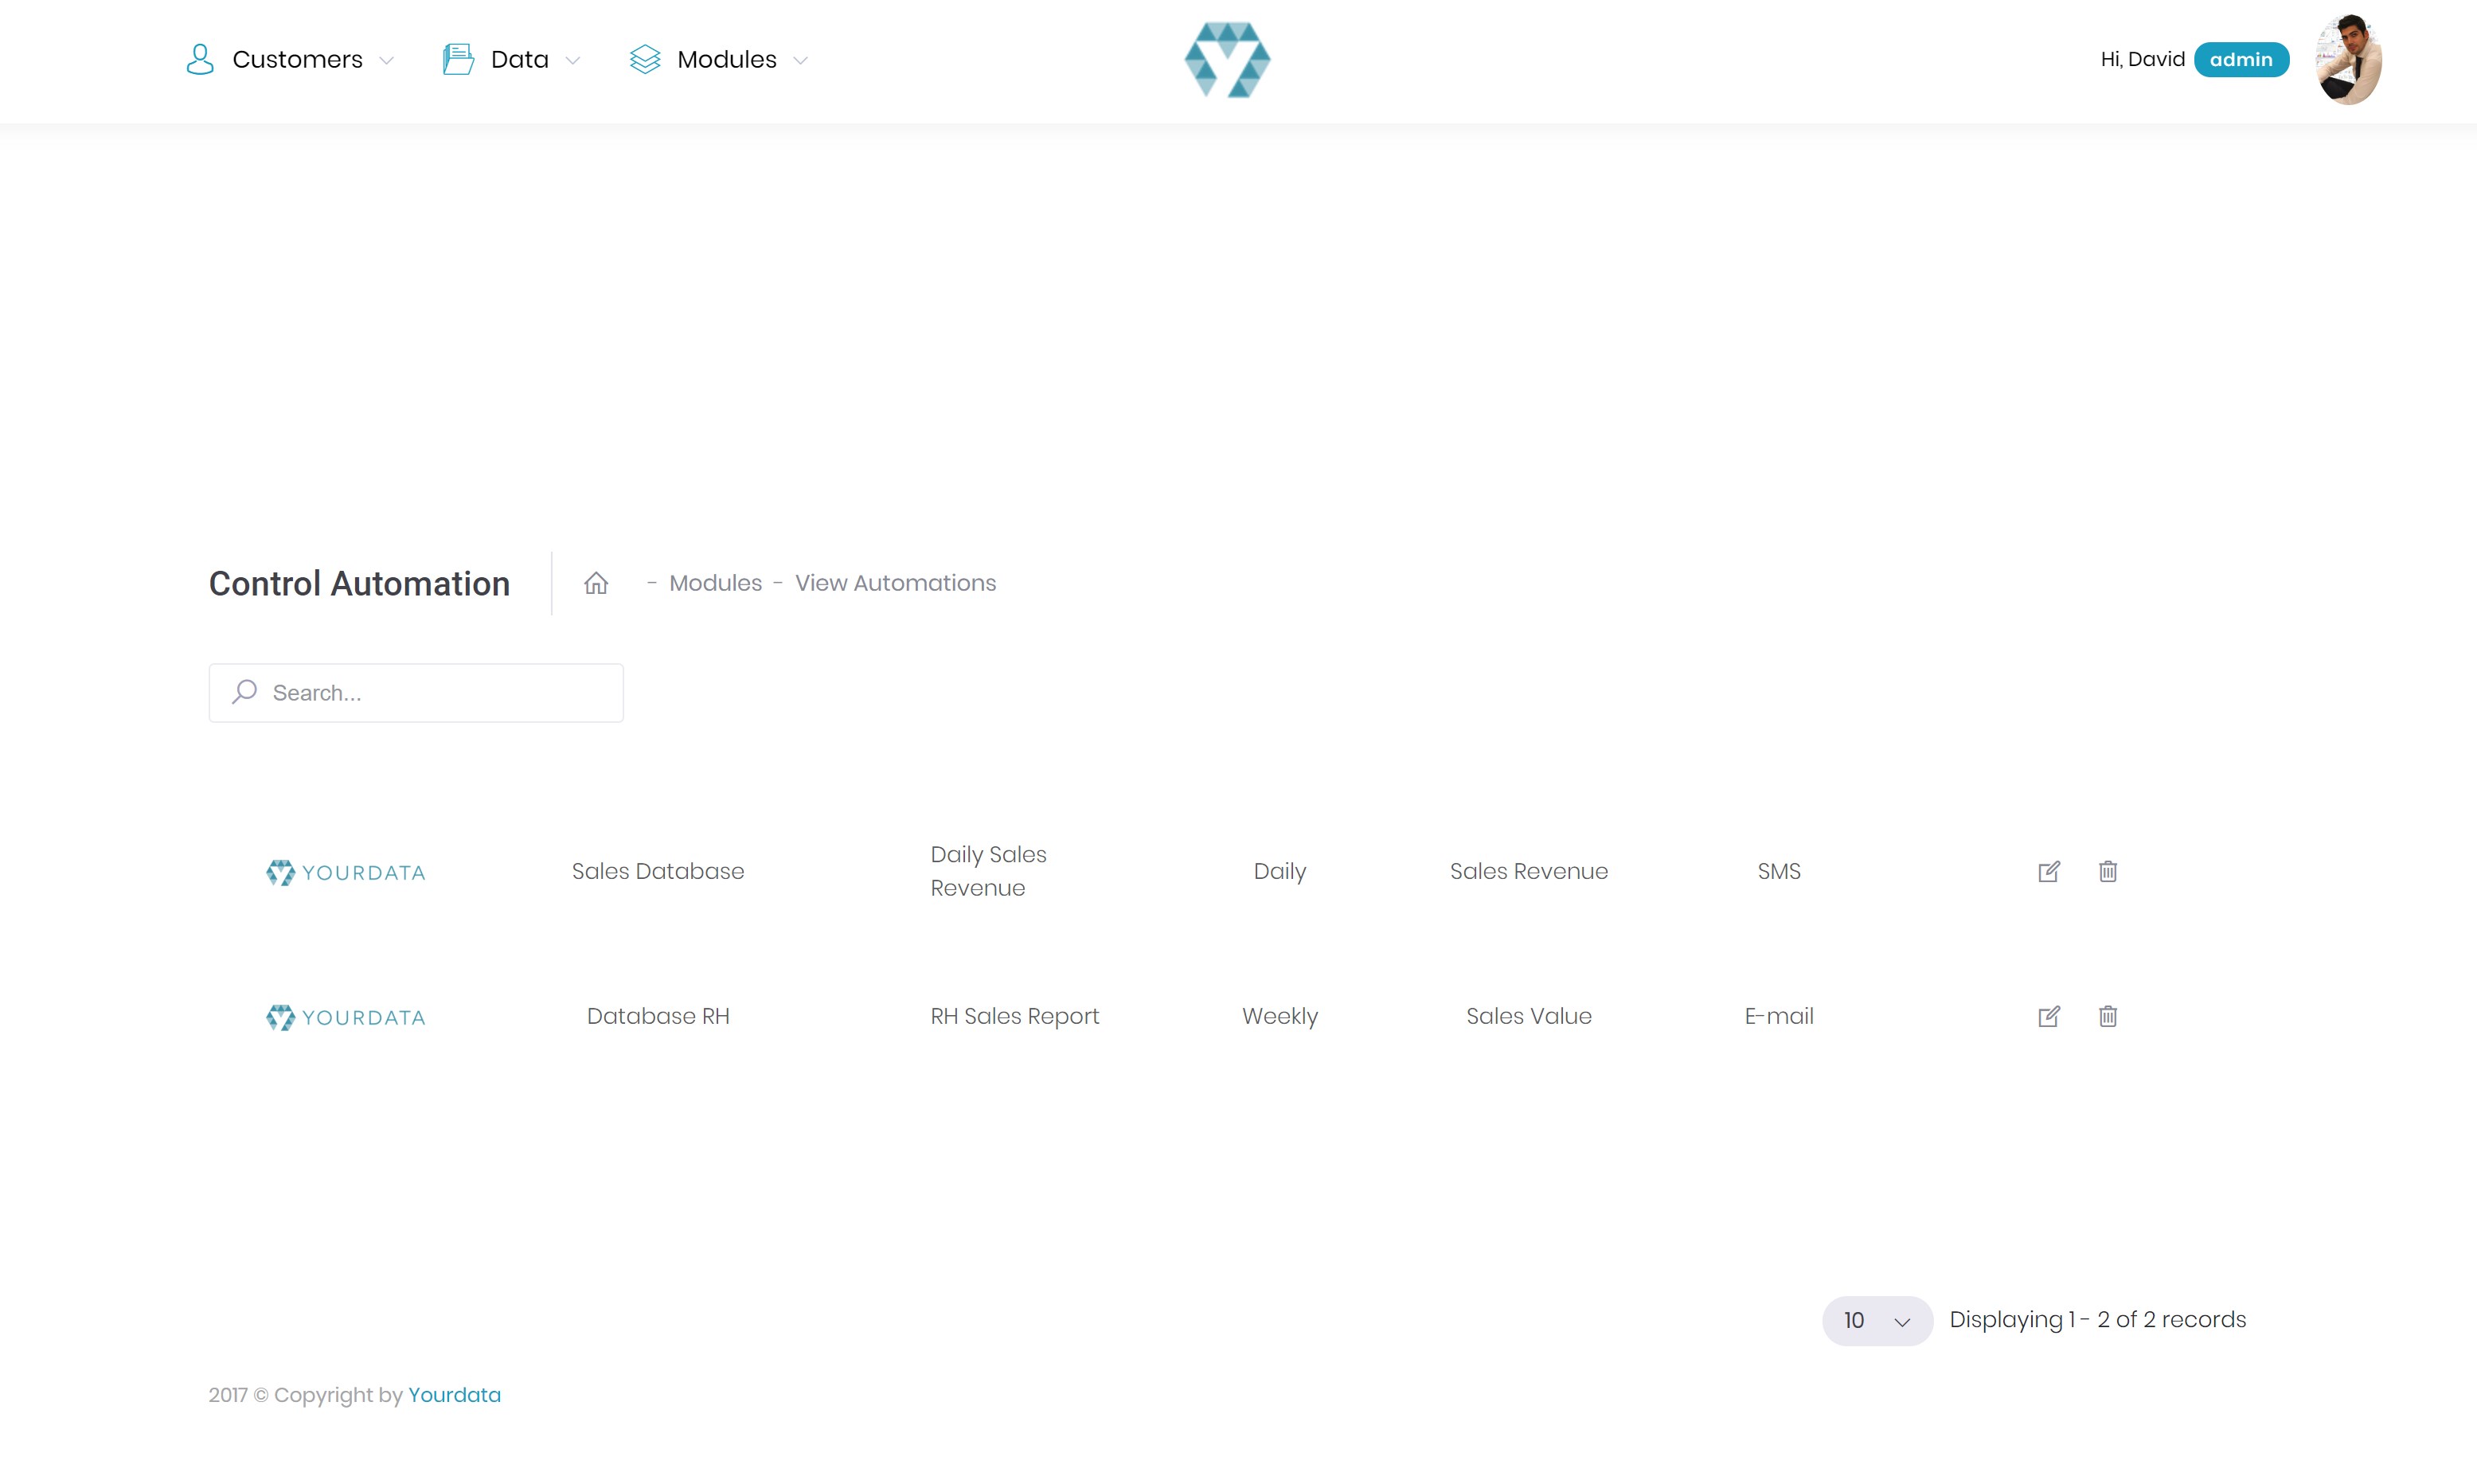
Task: Click the Modules breadcrumb link
Action: click(x=715, y=583)
